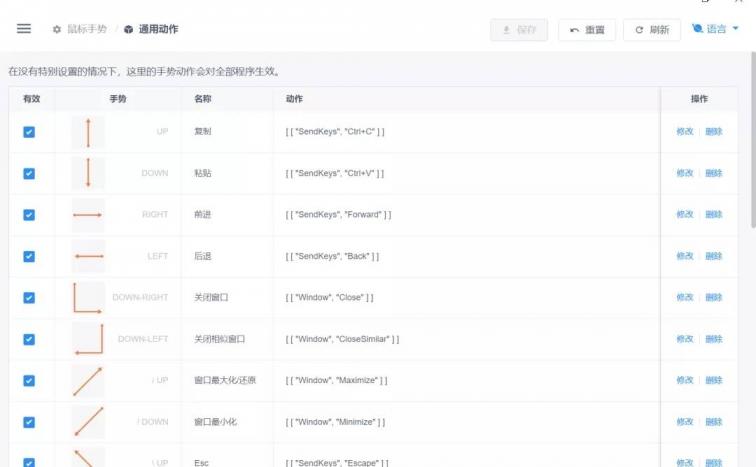Uncheck the 窗口最小化 row checkbox
Viewport: 756px width, 467px height.
tap(29, 422)
